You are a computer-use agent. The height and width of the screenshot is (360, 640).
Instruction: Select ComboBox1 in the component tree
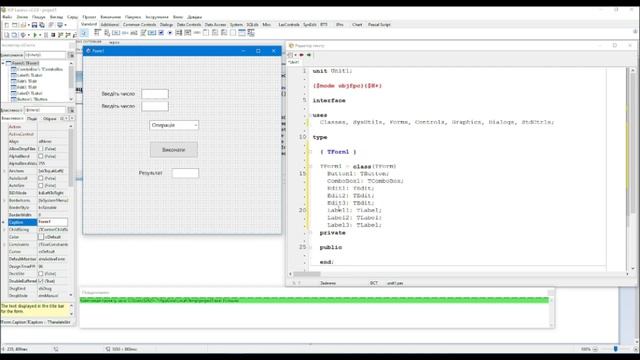pyautogui.click(x=37, y=69)
